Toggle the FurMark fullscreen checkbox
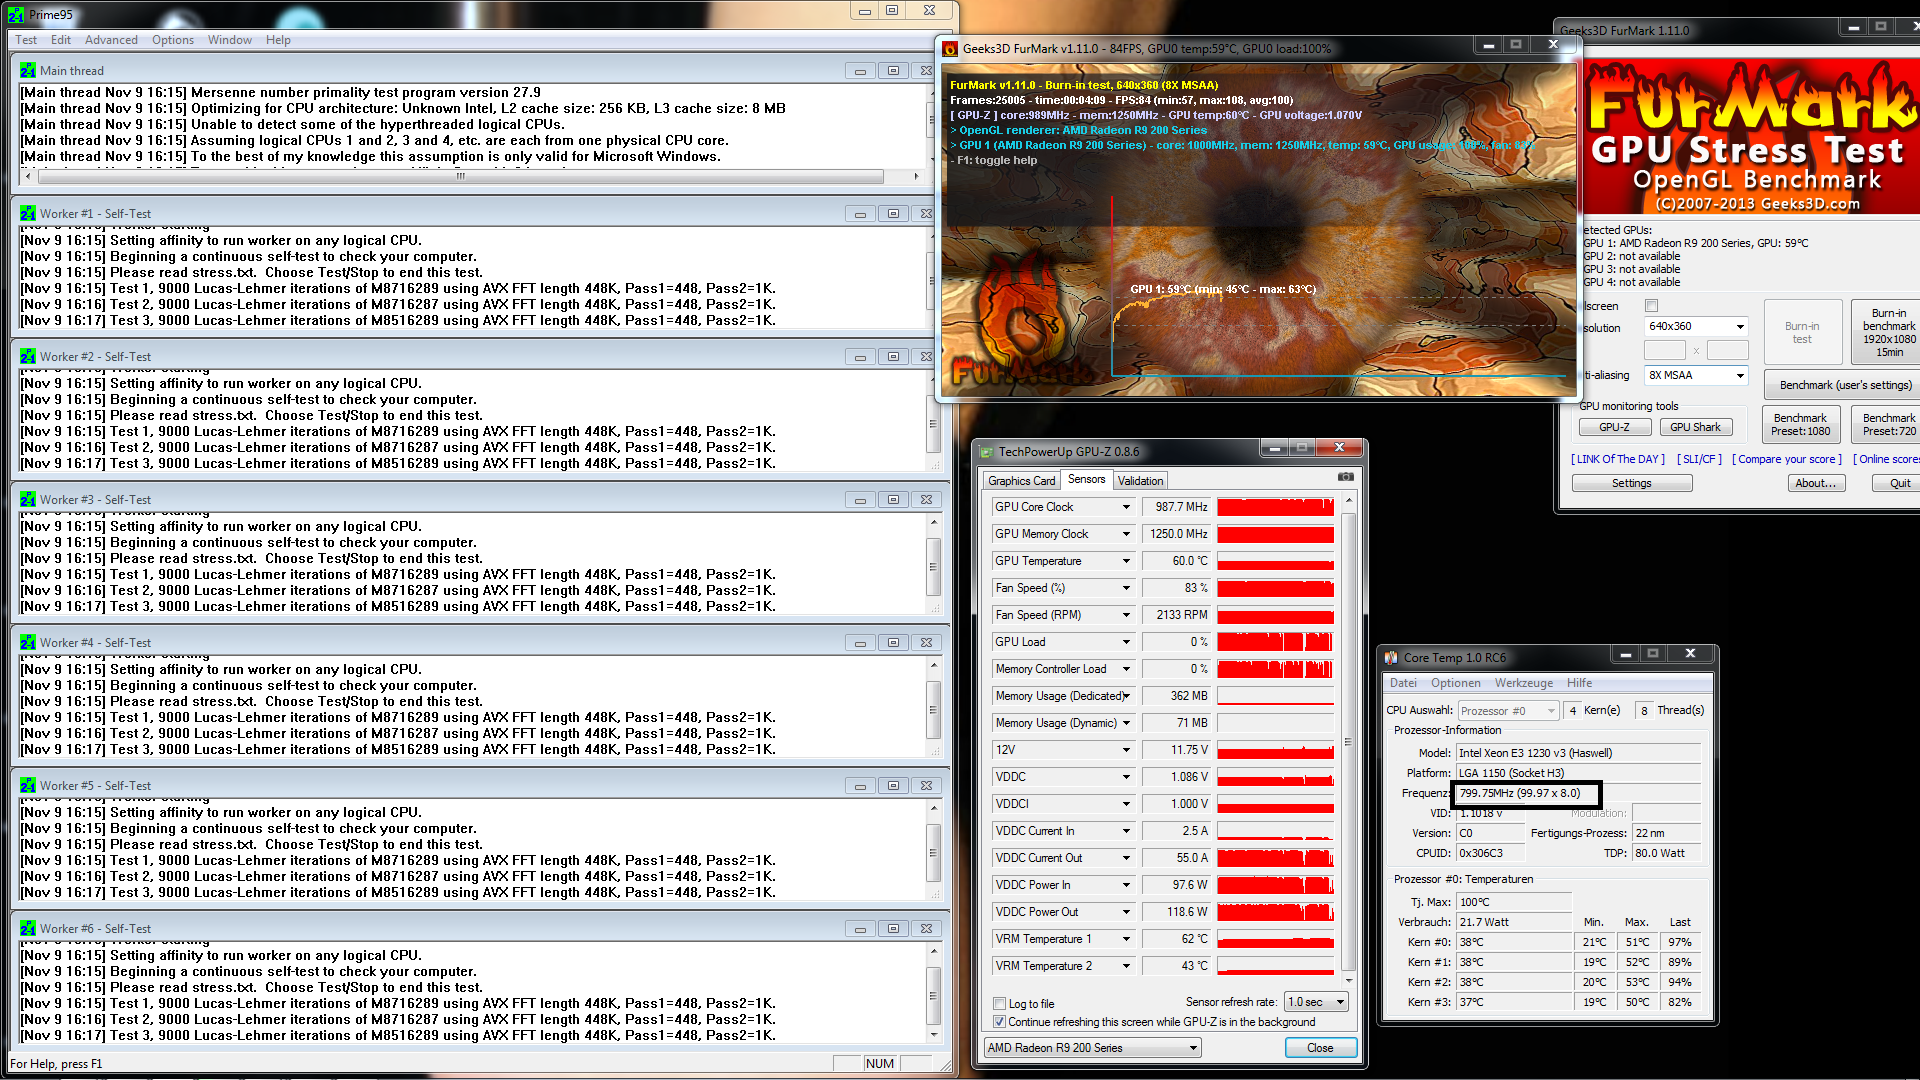Image resolution: width=1920 pixels, height=1080 pixels. point(1651,306)
